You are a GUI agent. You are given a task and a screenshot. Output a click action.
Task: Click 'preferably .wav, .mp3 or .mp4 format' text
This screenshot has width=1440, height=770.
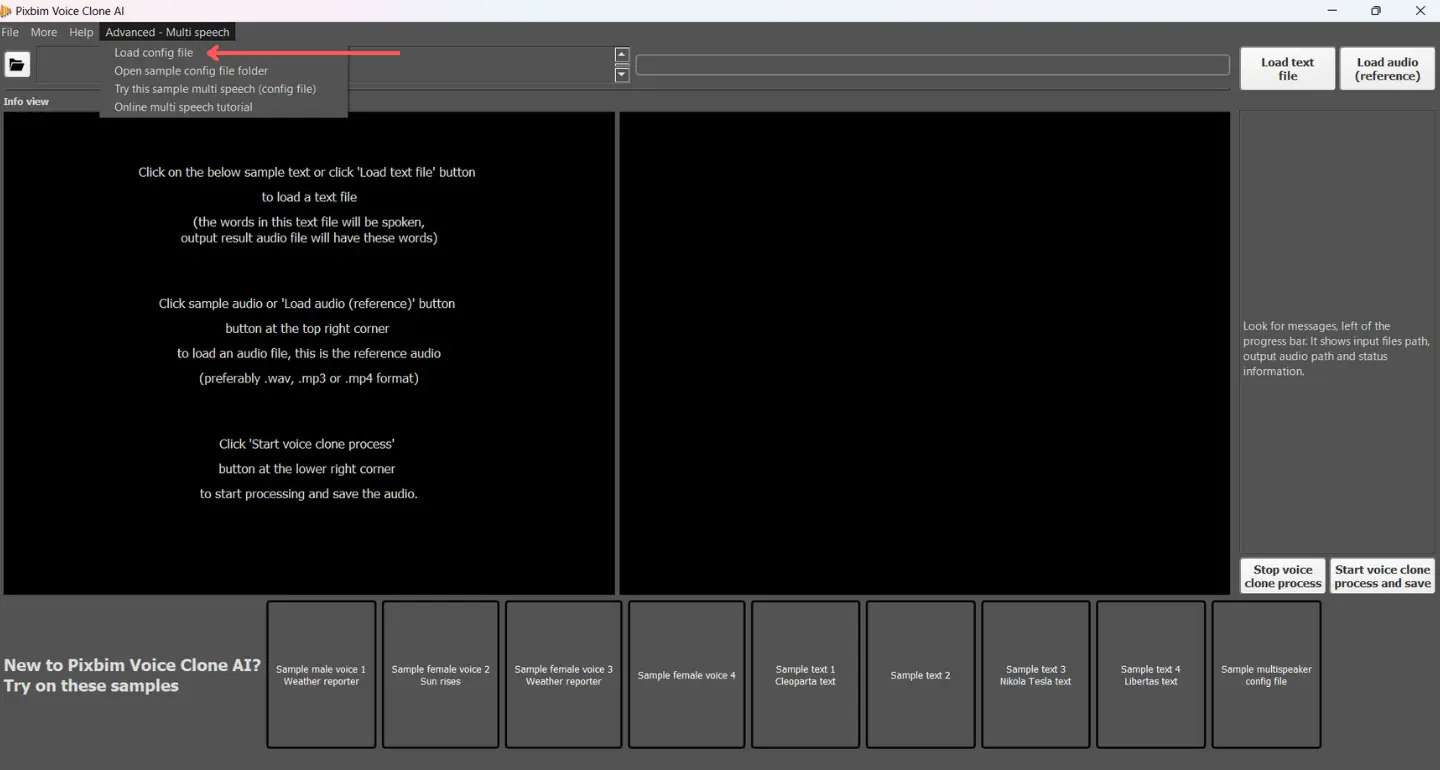click(x=309, y=378)
